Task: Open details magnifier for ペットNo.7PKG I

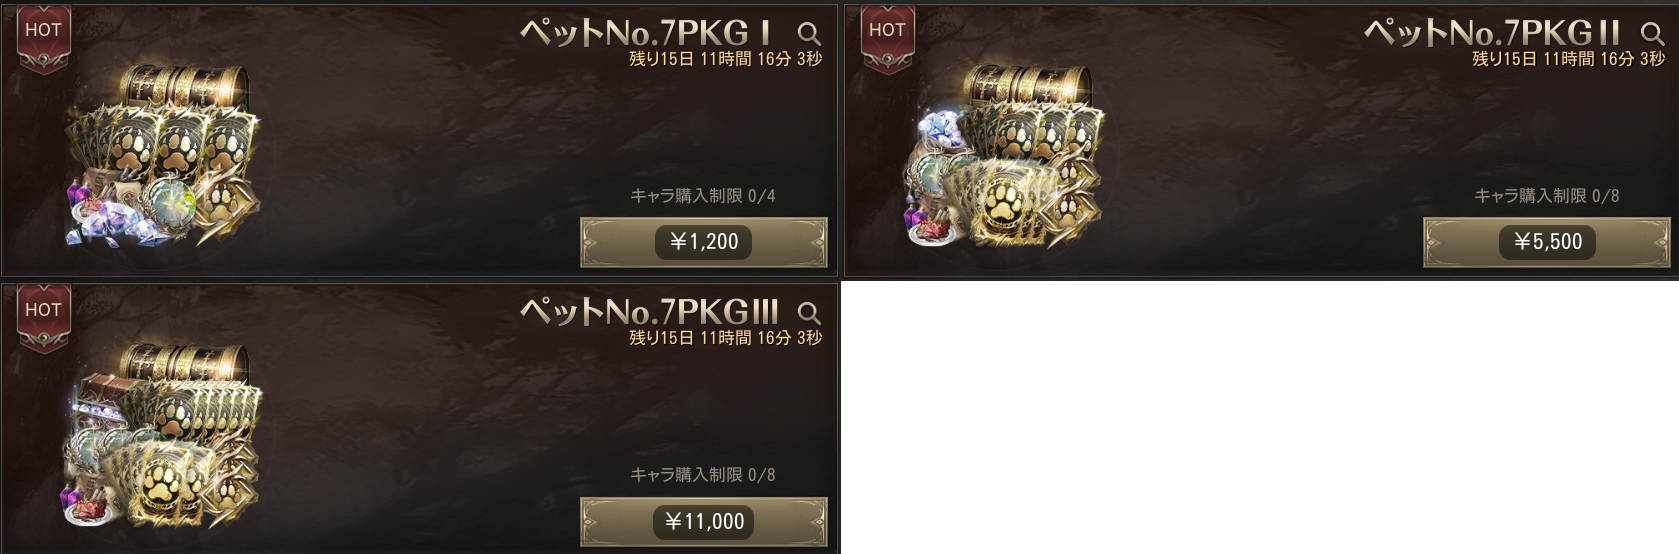Action: (x=809, y=34)
